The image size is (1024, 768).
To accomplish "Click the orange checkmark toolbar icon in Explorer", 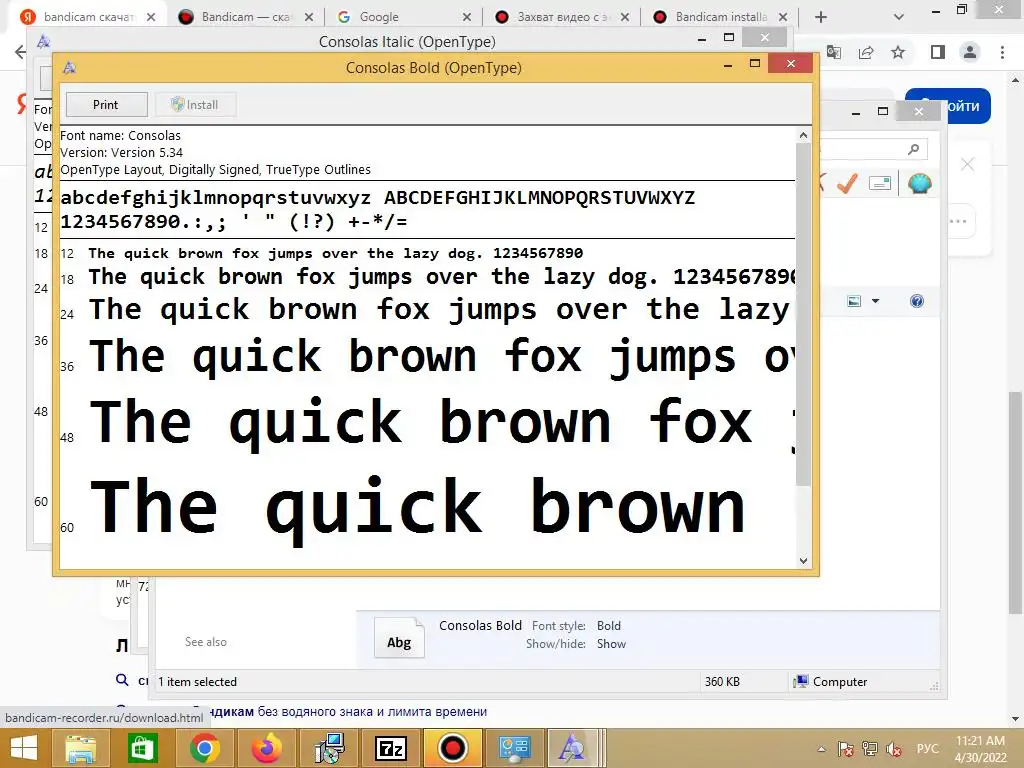I will (847, 184).
